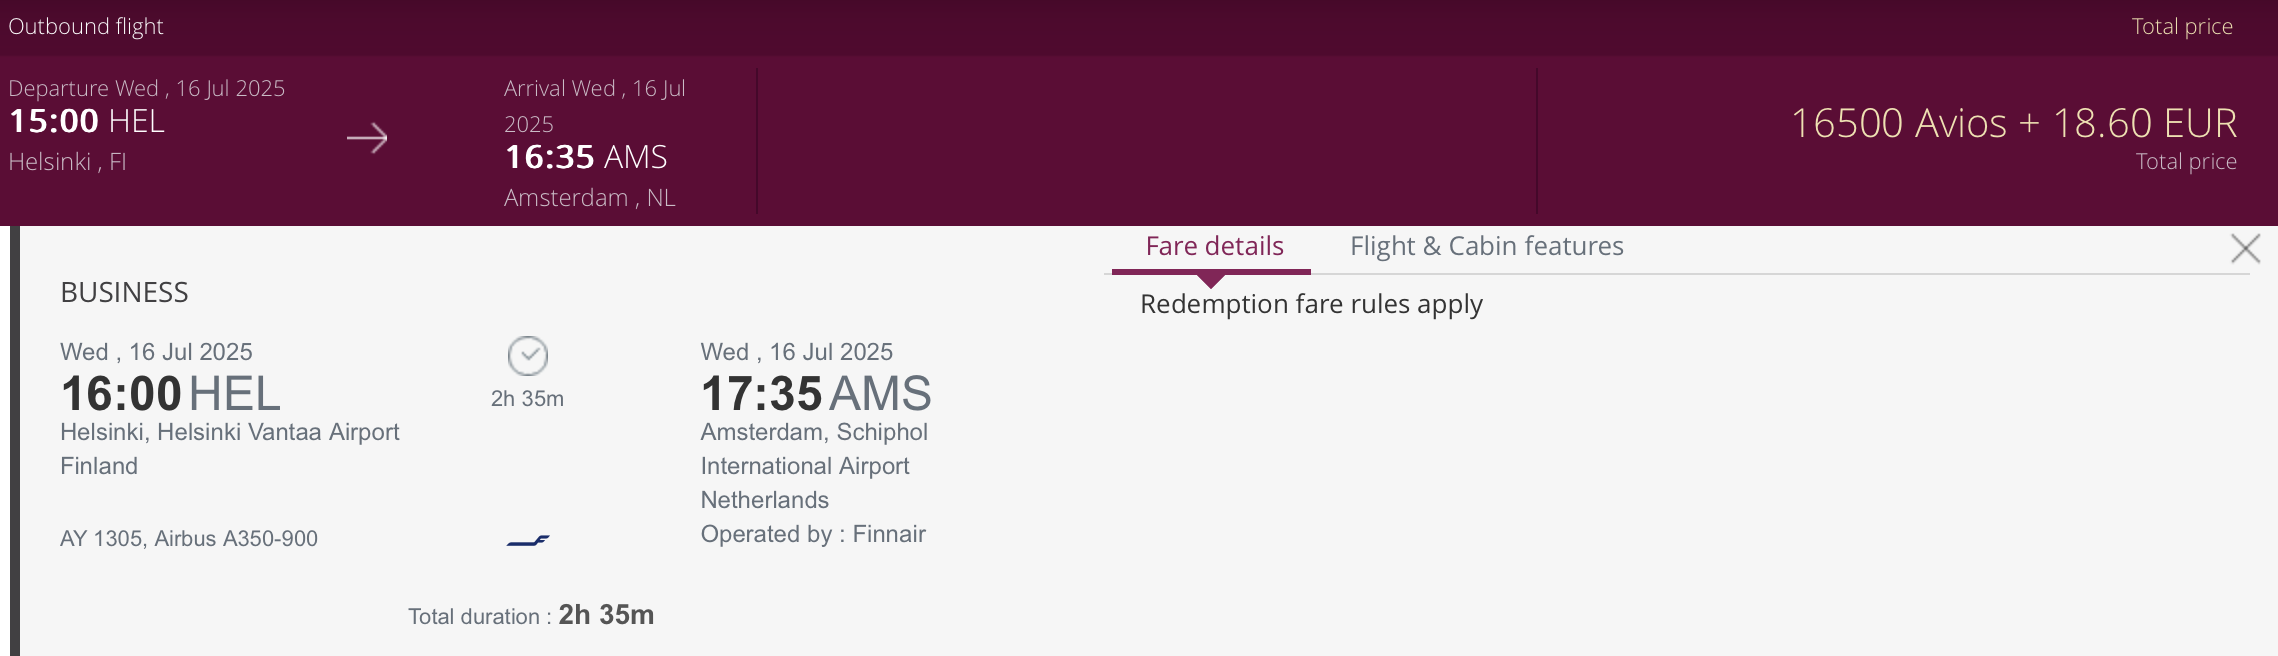Screen dimensions: 2278x656
Task: Click the BUSINESS cabin class label
Action: coord(124,292)
